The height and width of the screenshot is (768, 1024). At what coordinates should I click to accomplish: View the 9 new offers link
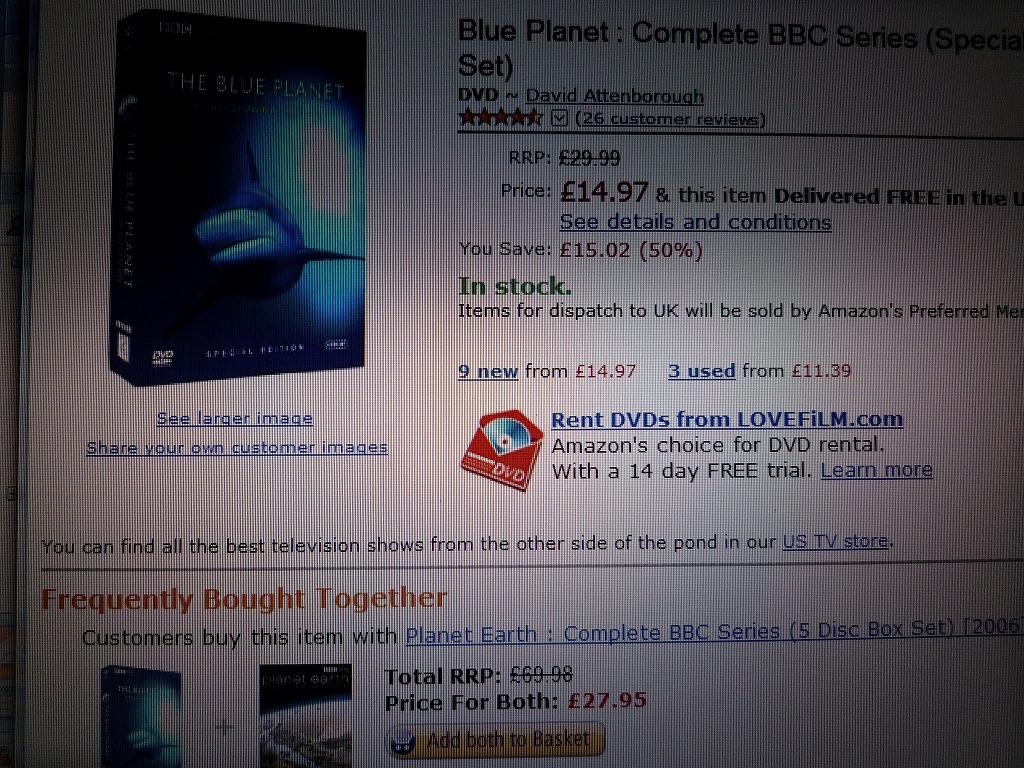click(488, 371)
